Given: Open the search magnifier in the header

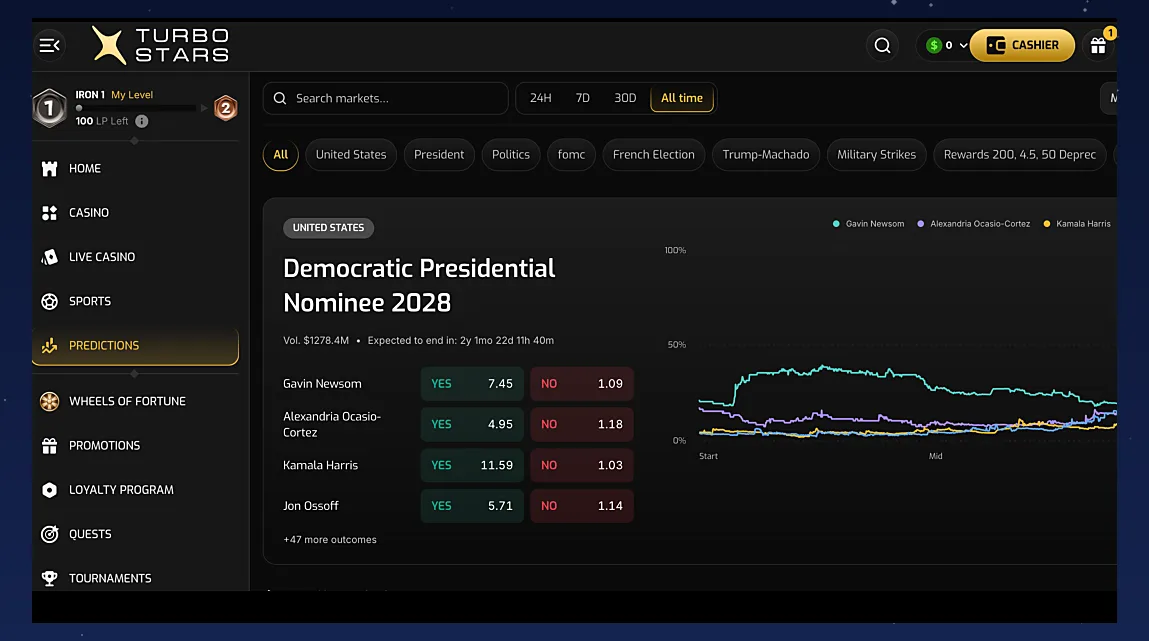Looking at the screenshot, I should [x=882, y=45].
